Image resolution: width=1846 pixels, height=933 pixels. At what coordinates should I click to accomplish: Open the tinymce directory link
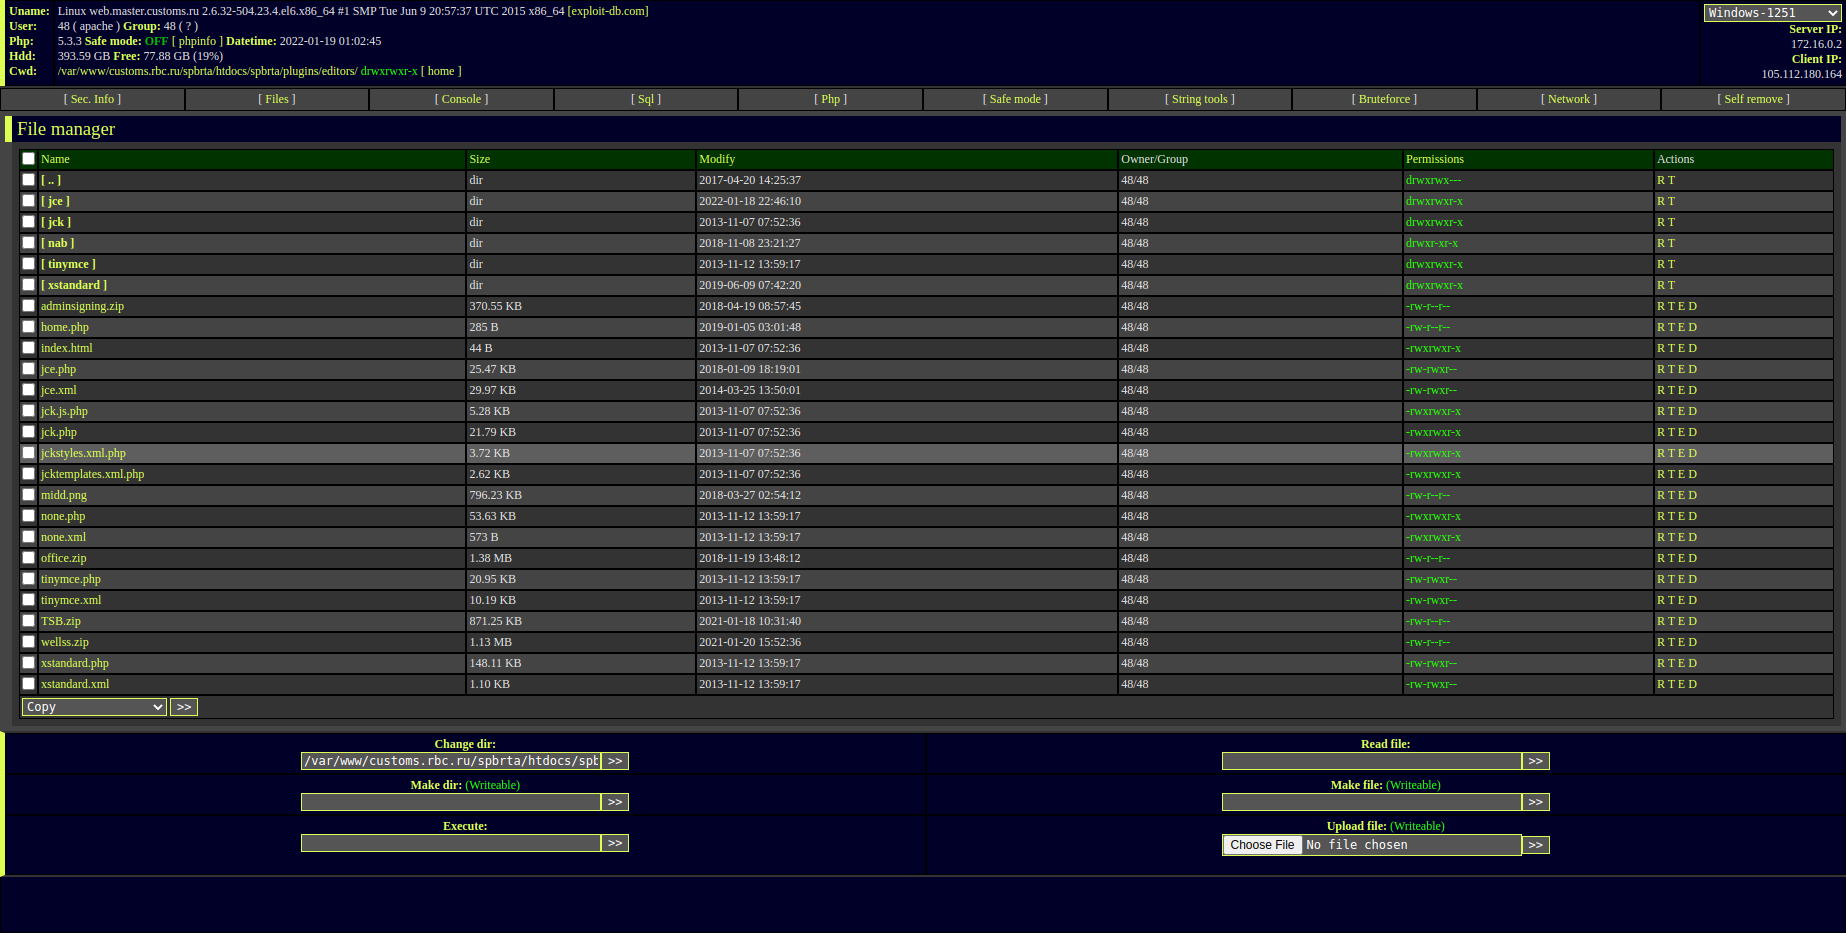point(68,264)
